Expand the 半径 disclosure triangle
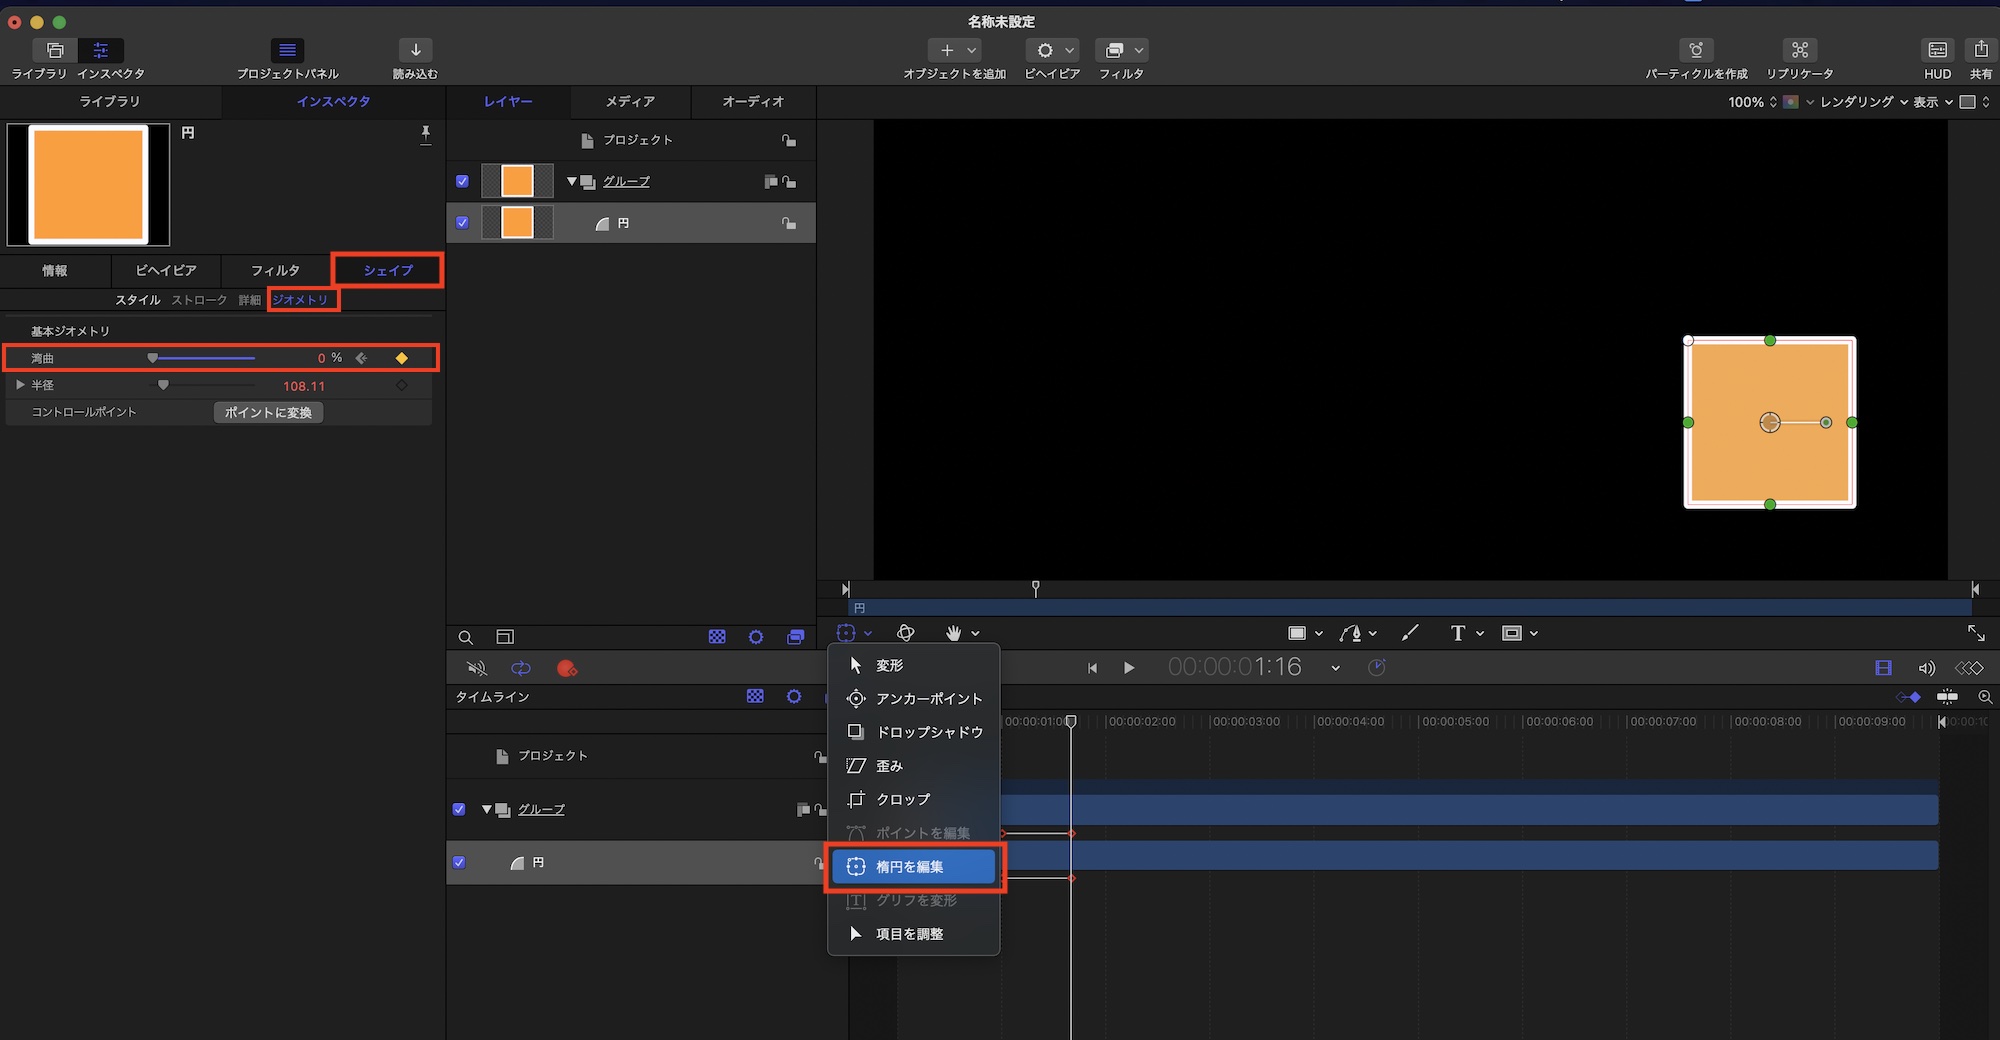Screen dimensions: 2000x1040 (x=20, y=385)
